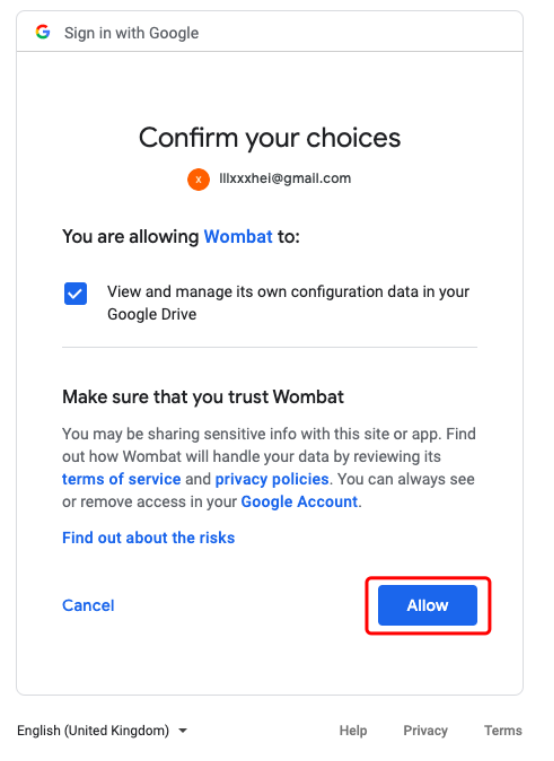
Task: Open the Terms footer link
Action: tap(503, 730)
